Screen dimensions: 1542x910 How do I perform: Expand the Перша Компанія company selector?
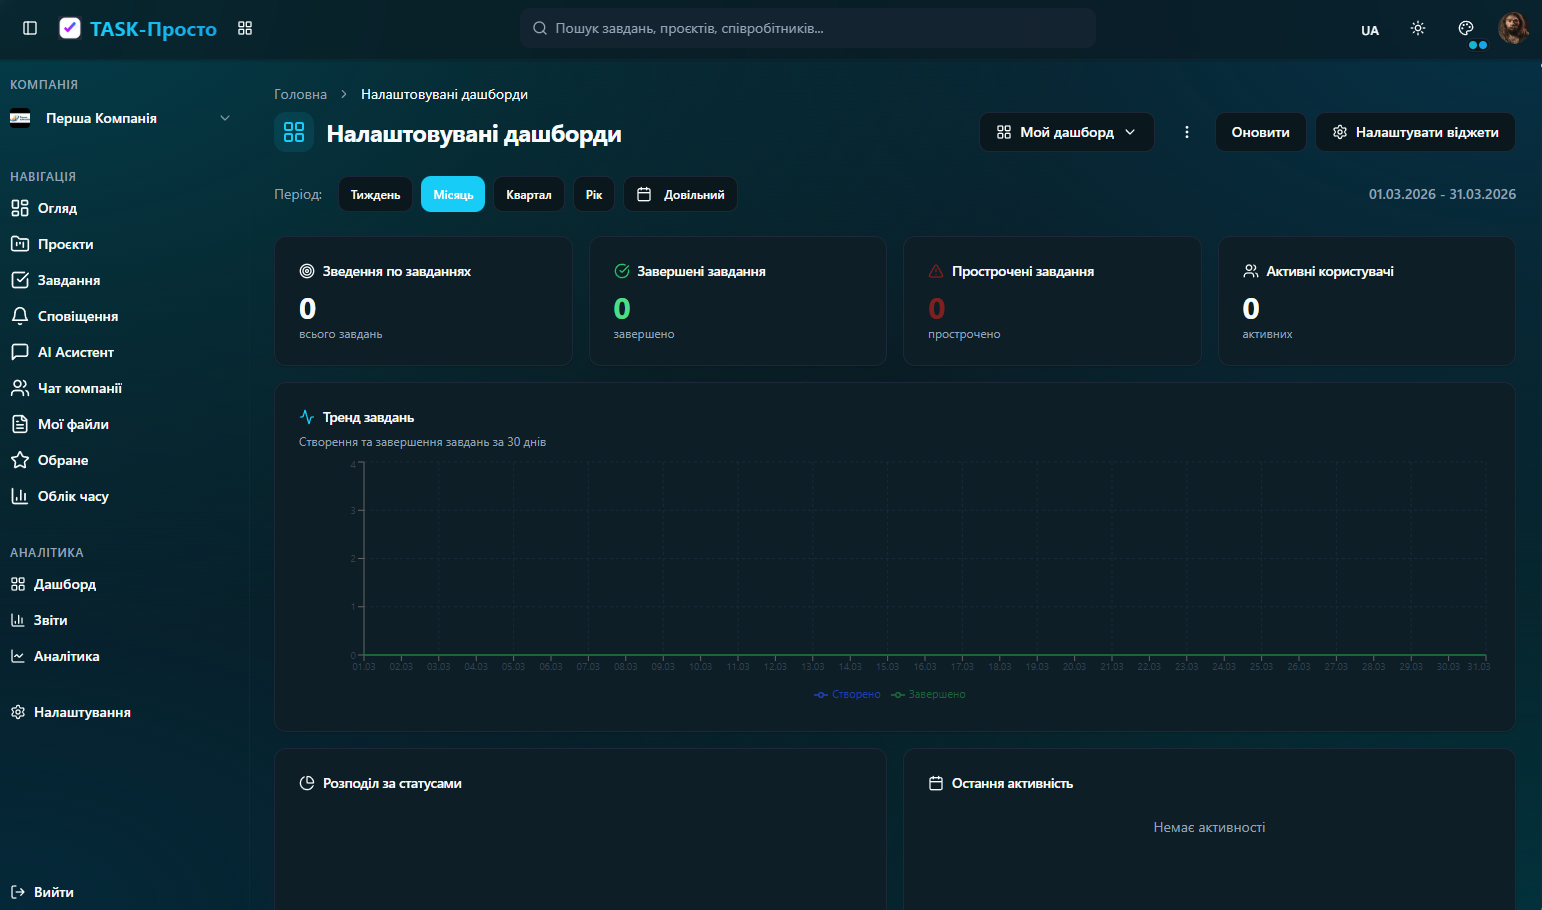(x=120, y=118)
